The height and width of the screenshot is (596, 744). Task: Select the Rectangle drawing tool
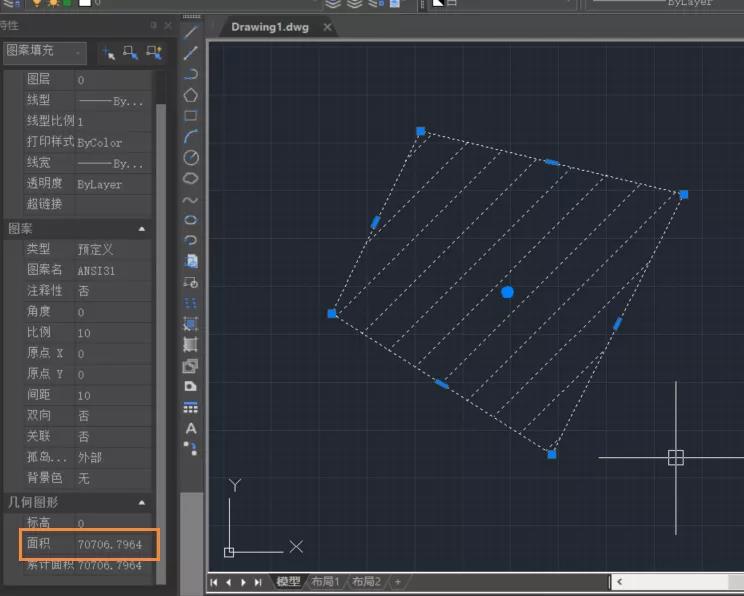[x=191, y=116]
